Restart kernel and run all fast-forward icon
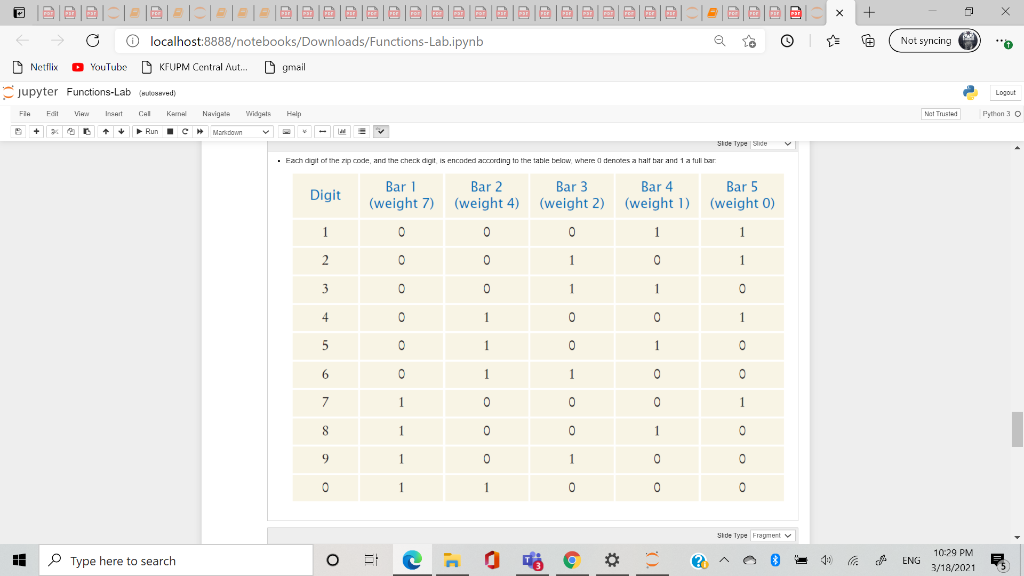 tap(200, 131)
